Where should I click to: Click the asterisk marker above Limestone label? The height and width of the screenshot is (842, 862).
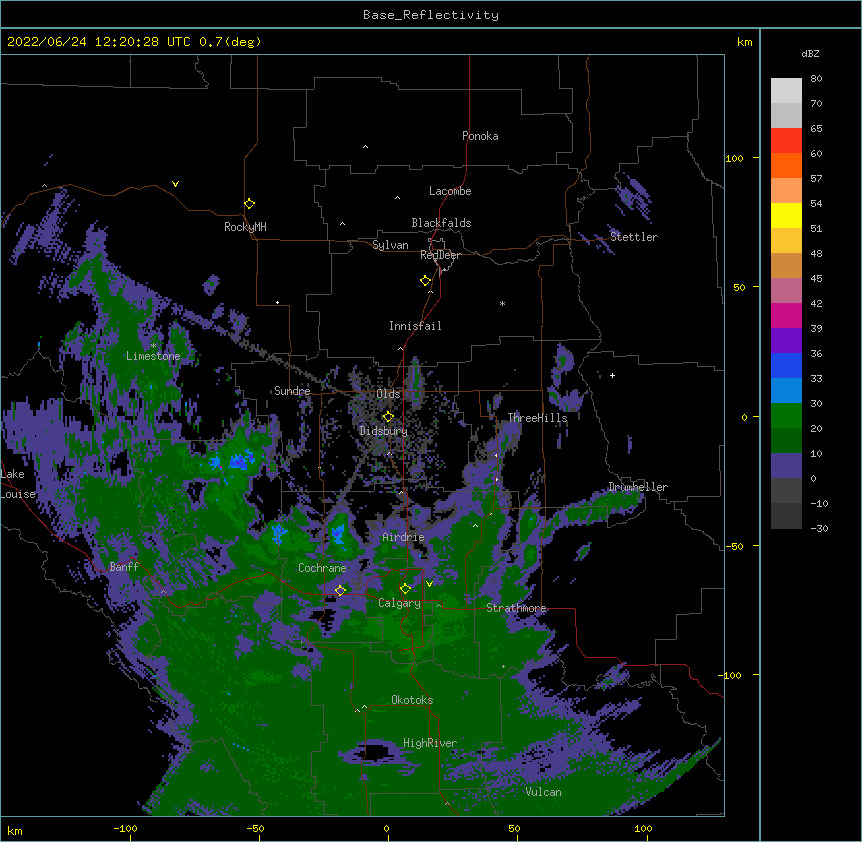(x=153, y=345)
